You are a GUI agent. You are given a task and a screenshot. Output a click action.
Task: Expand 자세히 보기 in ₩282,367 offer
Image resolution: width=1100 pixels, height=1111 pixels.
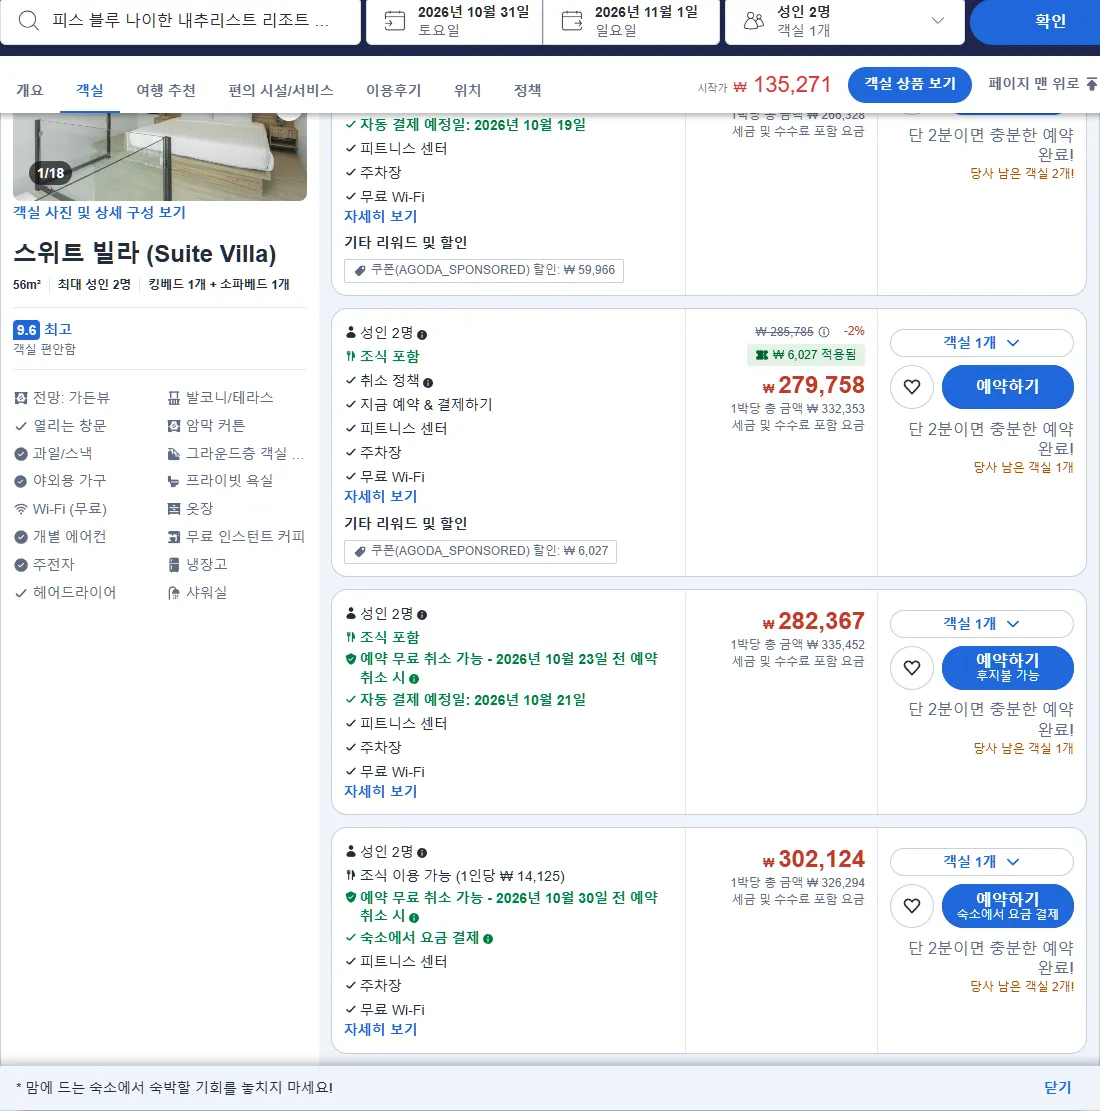point(381,791)
